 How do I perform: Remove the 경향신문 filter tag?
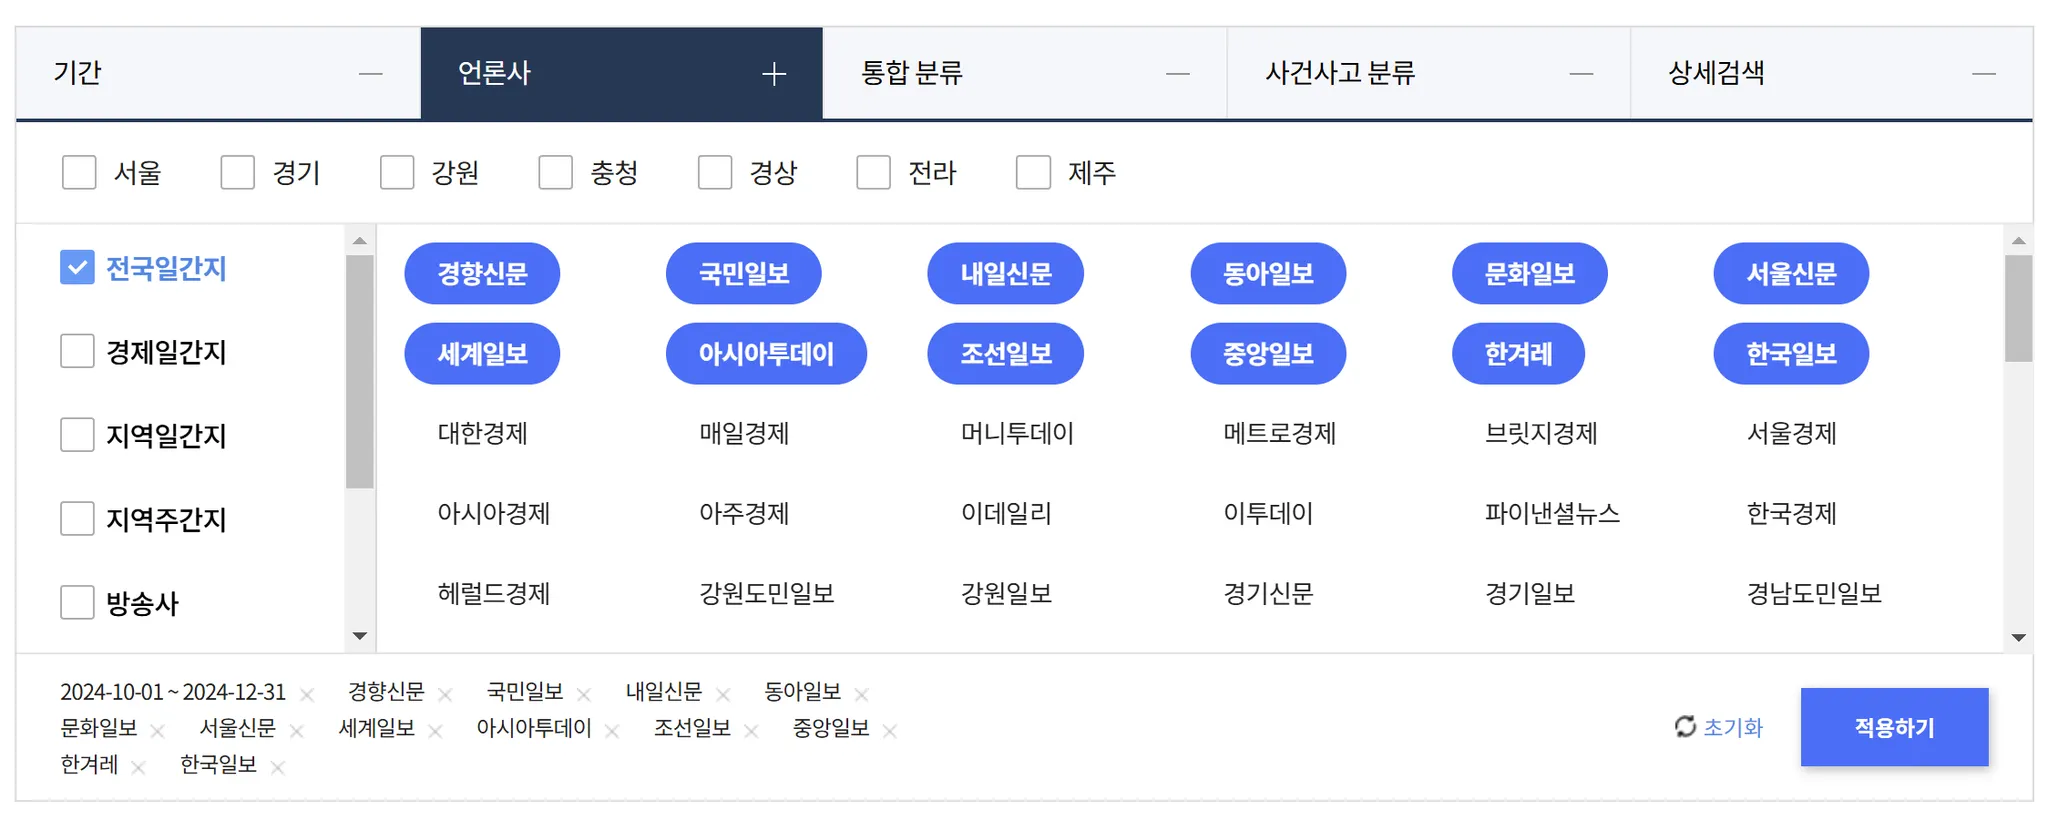point(445,694)
